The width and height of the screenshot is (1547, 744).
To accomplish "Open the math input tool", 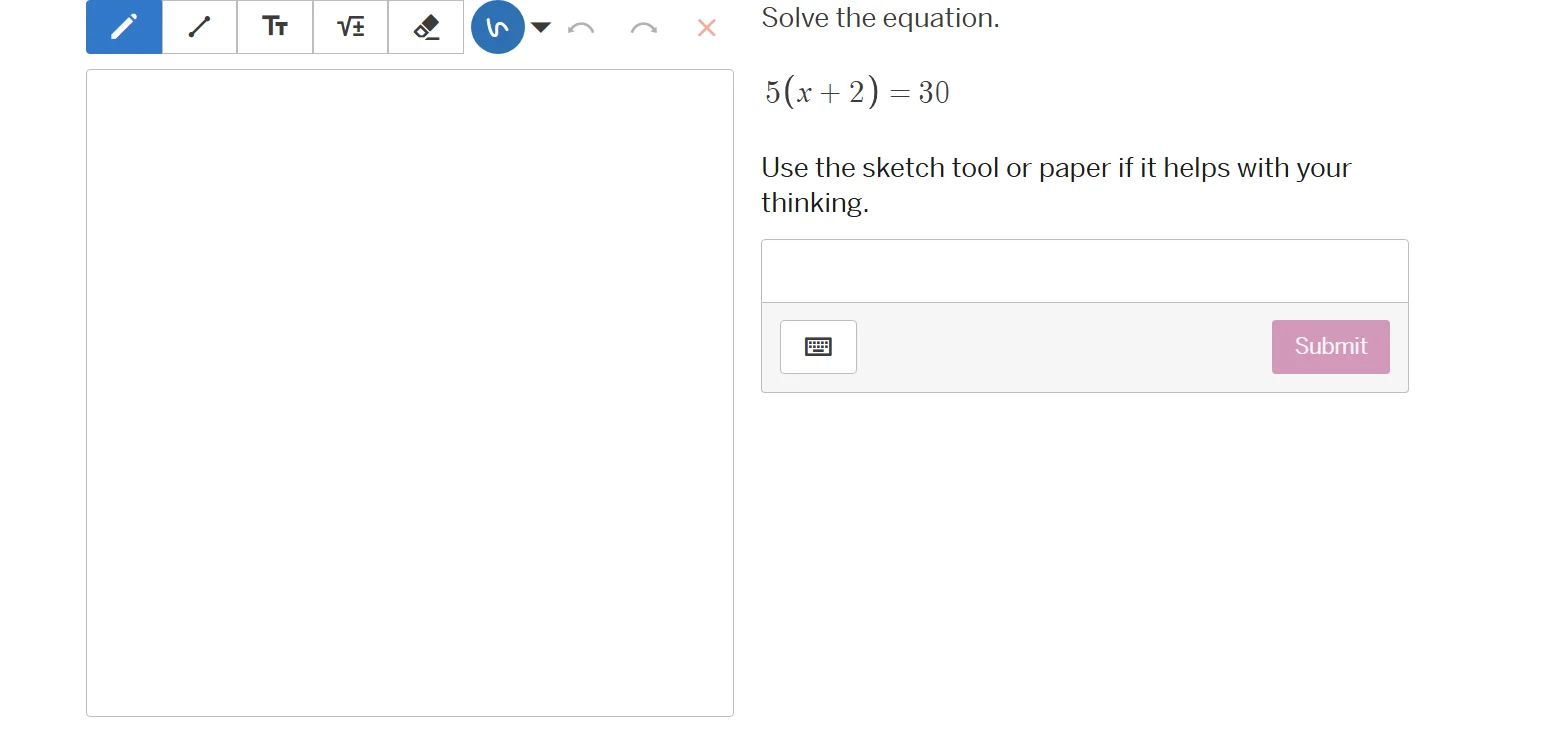I will point(351,27).
